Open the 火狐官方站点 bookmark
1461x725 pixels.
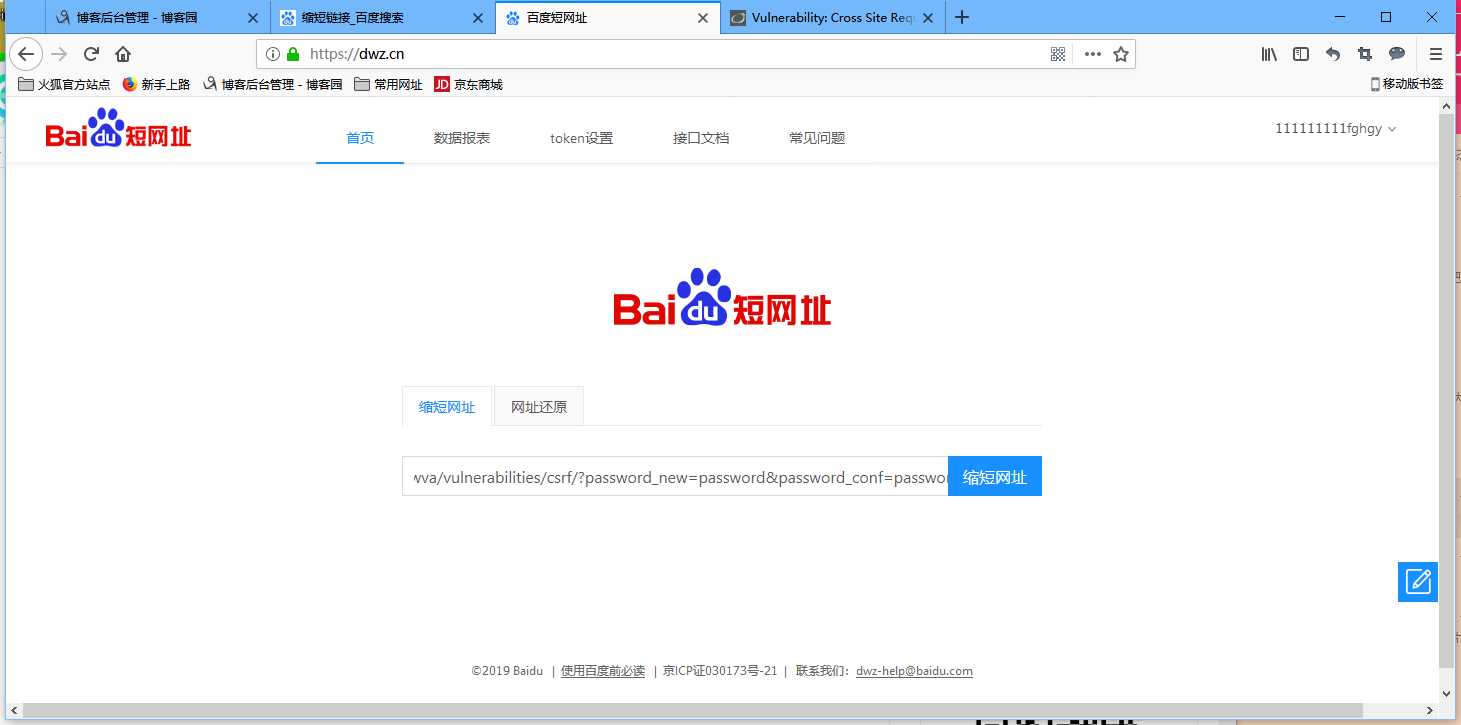click(x=64, y=85)
